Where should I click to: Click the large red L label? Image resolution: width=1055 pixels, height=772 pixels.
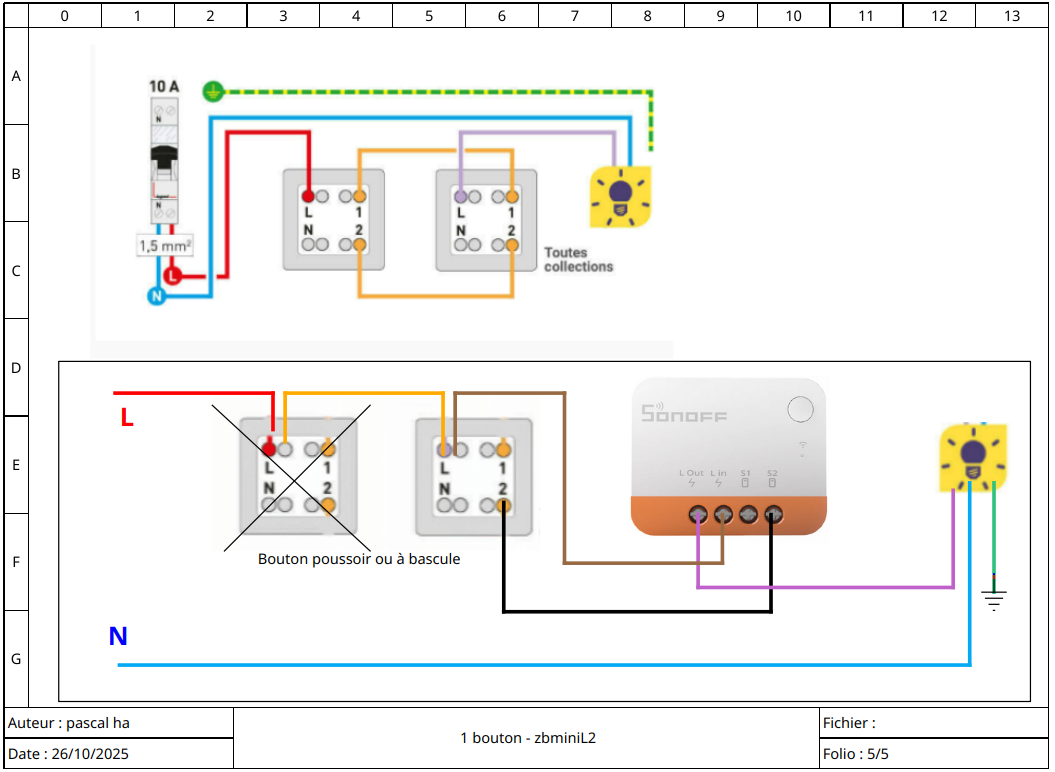[x=127, y=417]
